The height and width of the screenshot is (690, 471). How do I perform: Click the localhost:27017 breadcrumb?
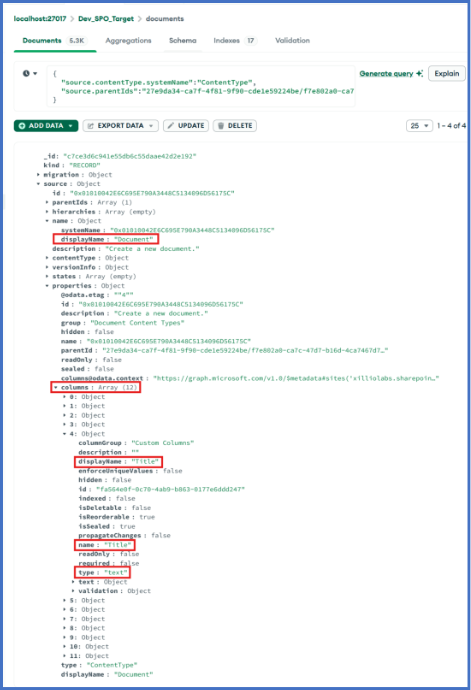(x=40, y=18)
